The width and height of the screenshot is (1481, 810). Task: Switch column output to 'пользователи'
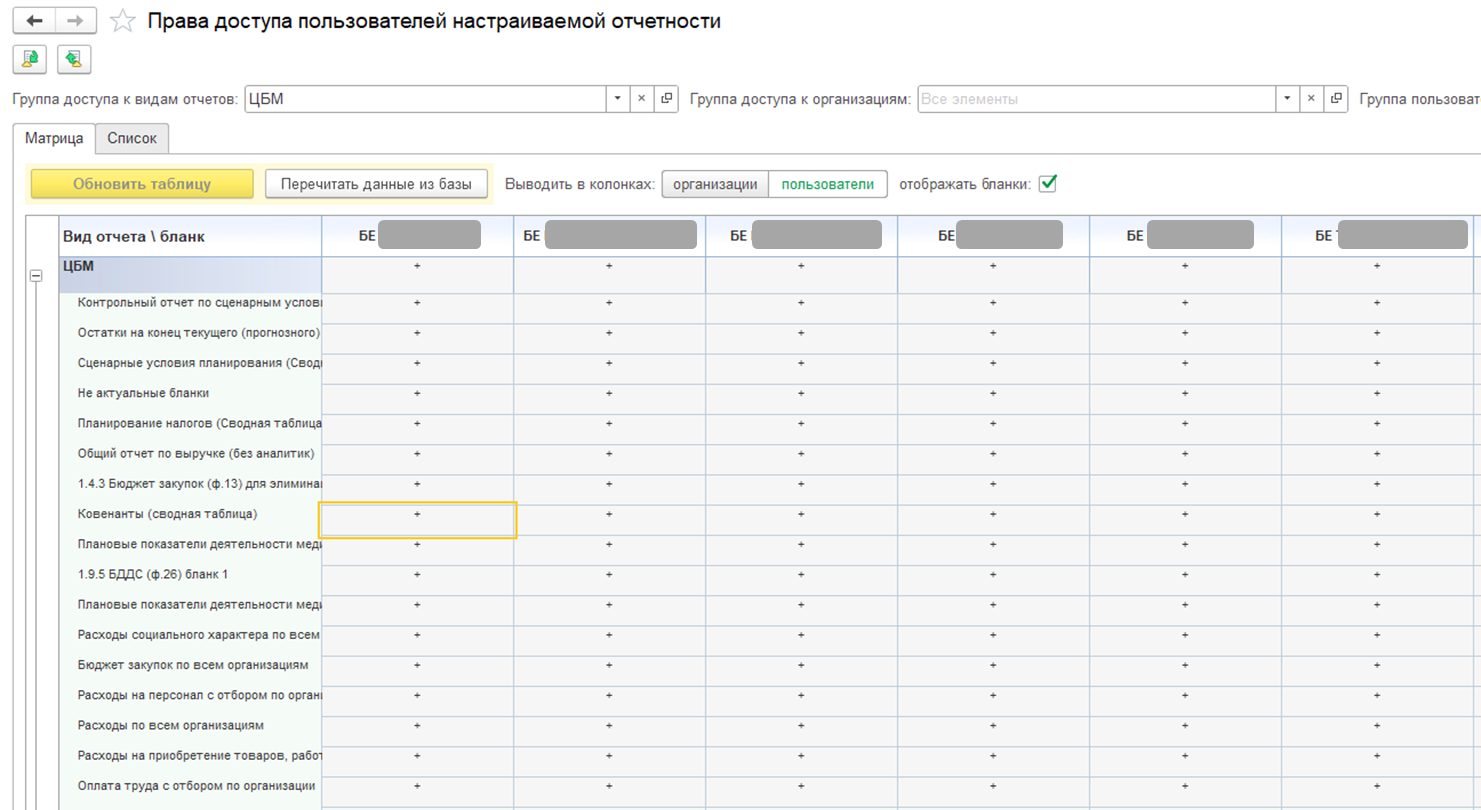pyautogui.click(x=828, y=184)
